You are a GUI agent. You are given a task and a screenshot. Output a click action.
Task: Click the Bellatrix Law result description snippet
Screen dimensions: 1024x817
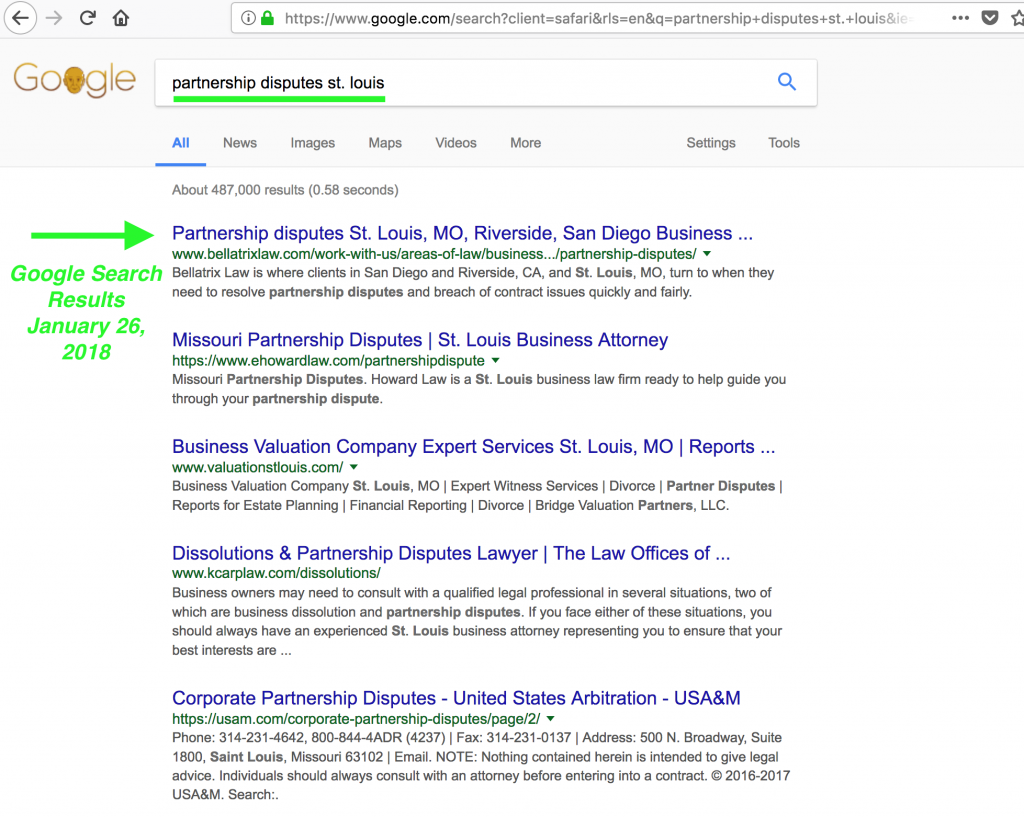[473, 282]
